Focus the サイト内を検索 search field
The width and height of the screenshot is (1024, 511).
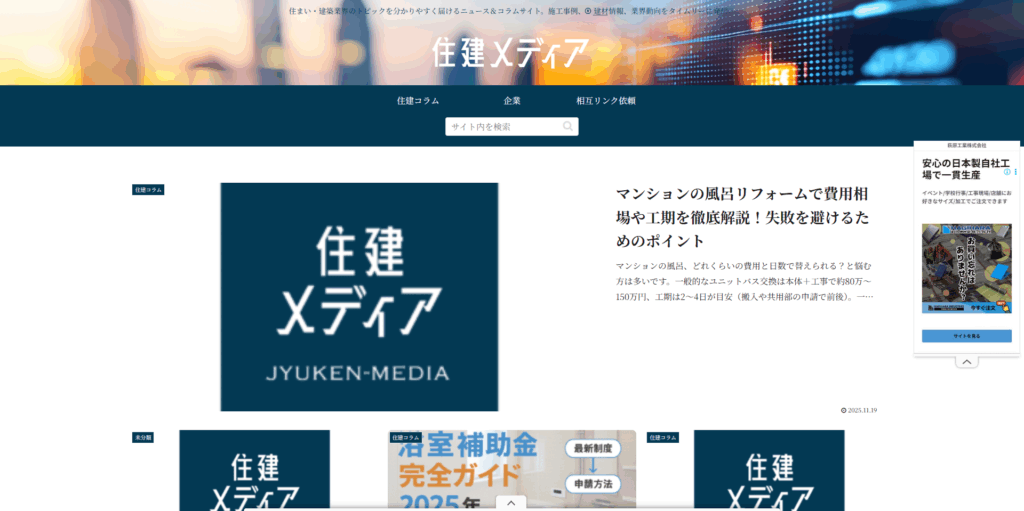click(x=511, y=127)
